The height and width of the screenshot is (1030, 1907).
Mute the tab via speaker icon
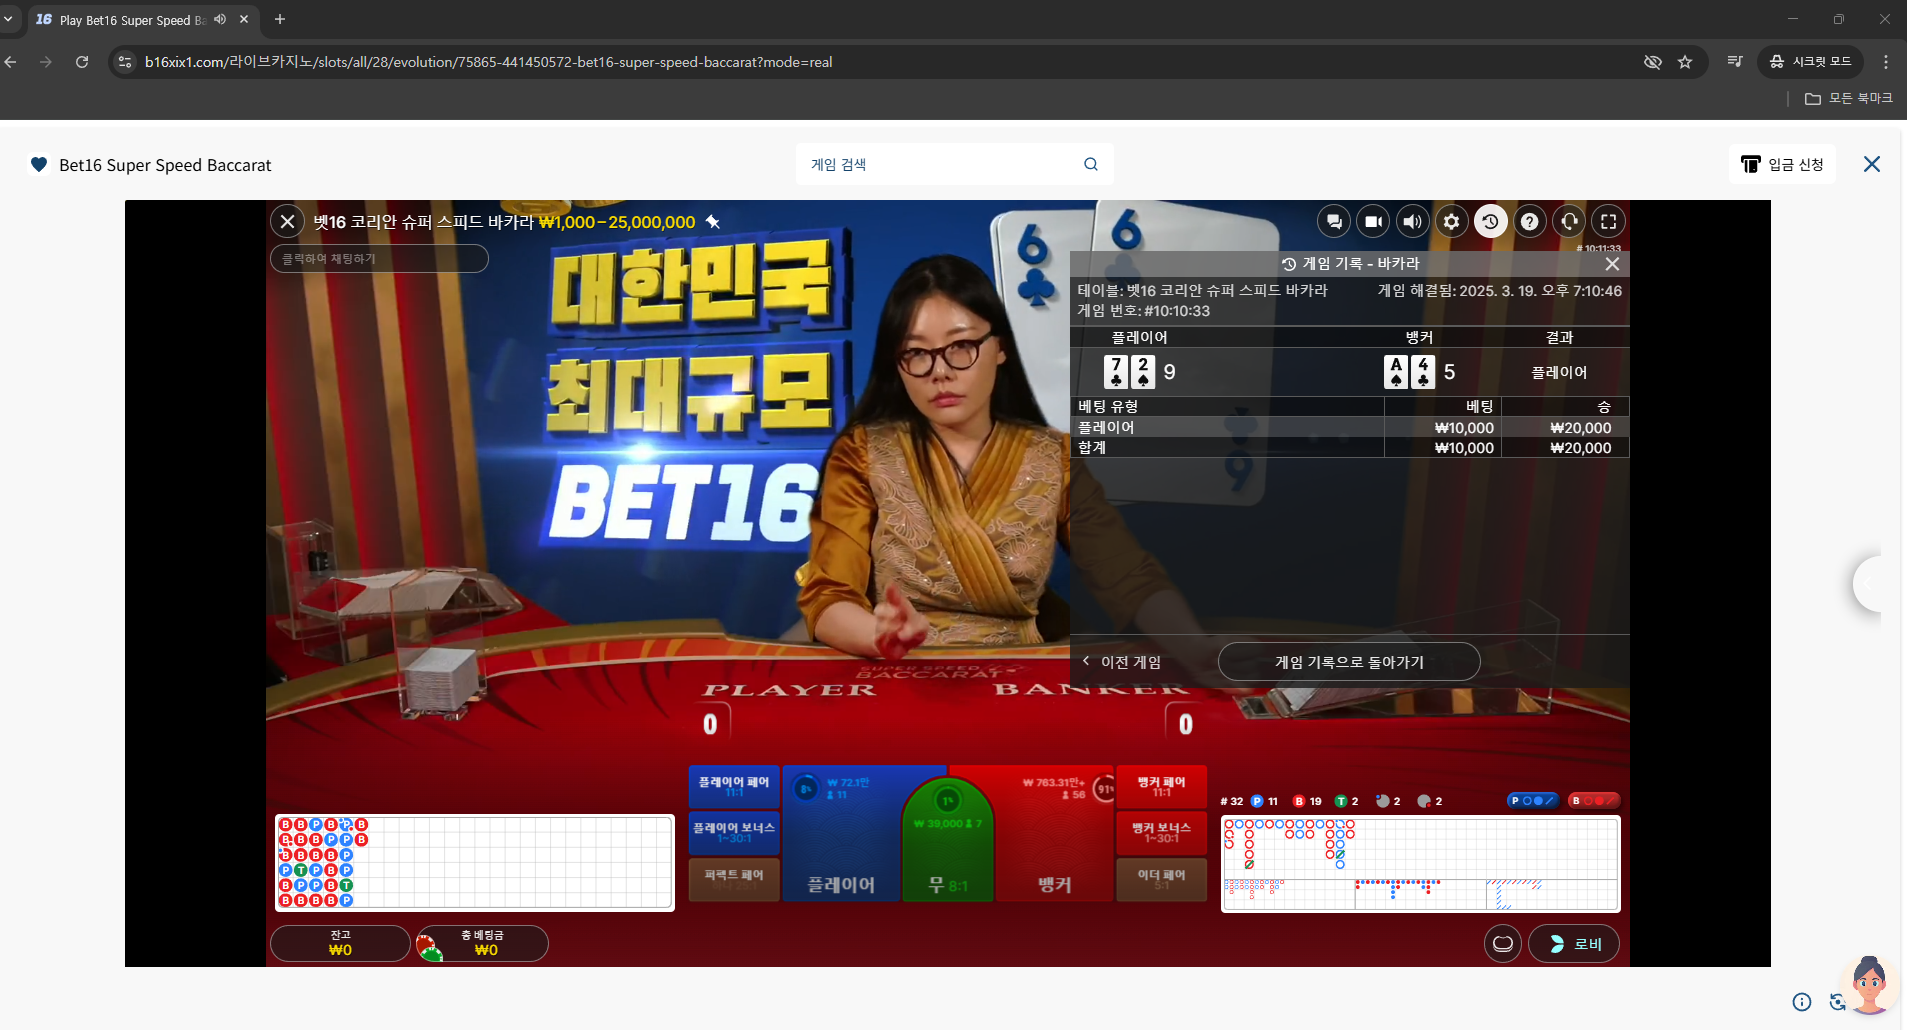(x=220, y=19)
